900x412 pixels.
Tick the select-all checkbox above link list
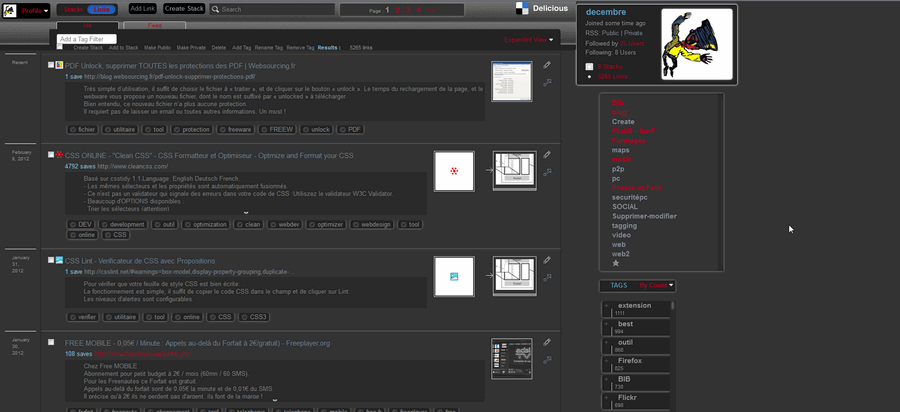pyautogui.click(x=60, y=47)
